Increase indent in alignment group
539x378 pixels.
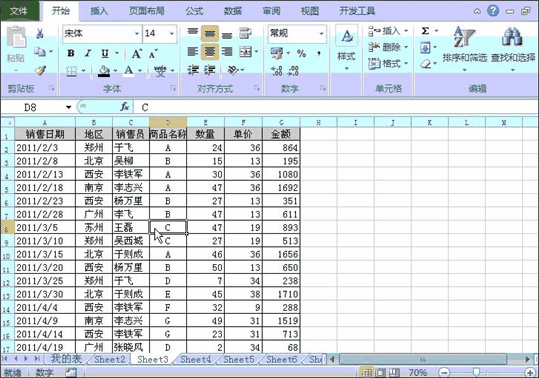tap(210, 70)
